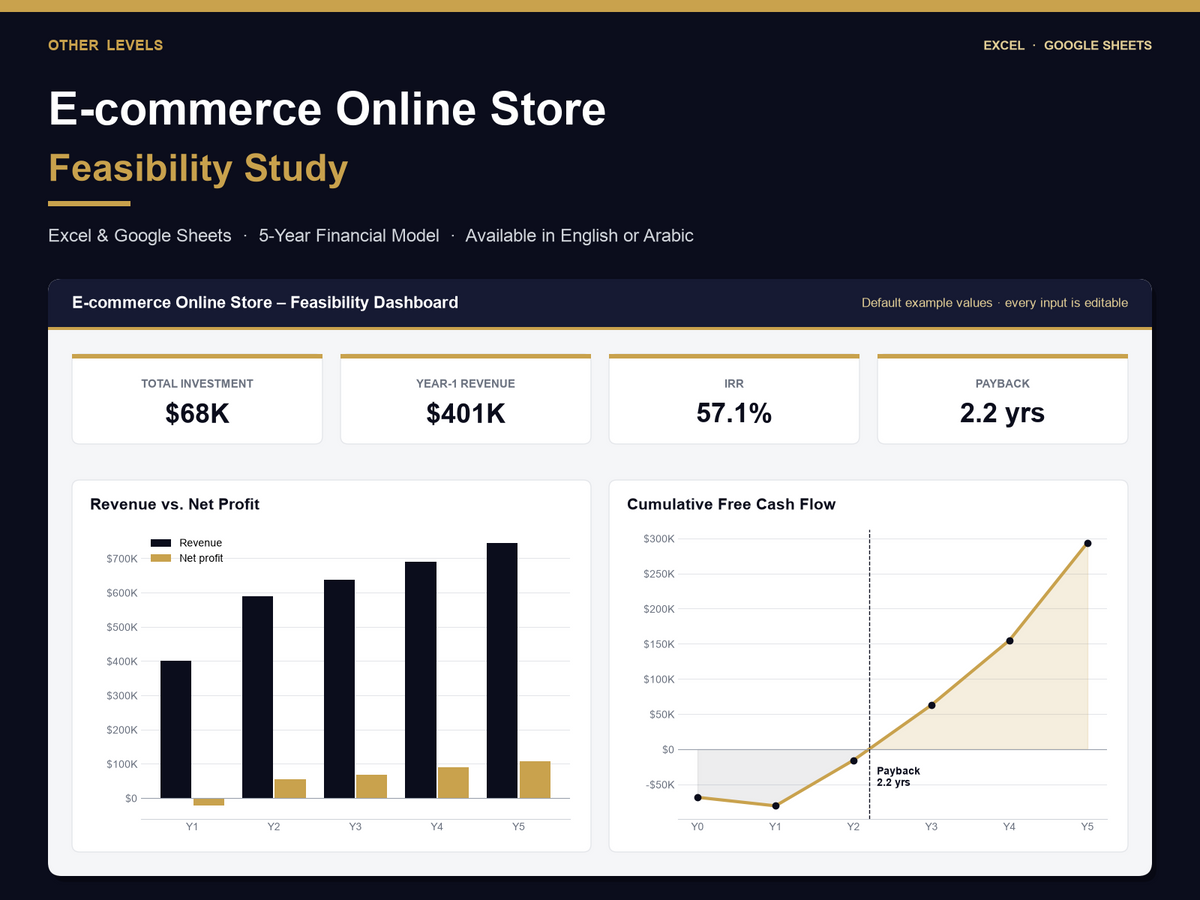Click the Y1 cash flow data point

[775, 805]
